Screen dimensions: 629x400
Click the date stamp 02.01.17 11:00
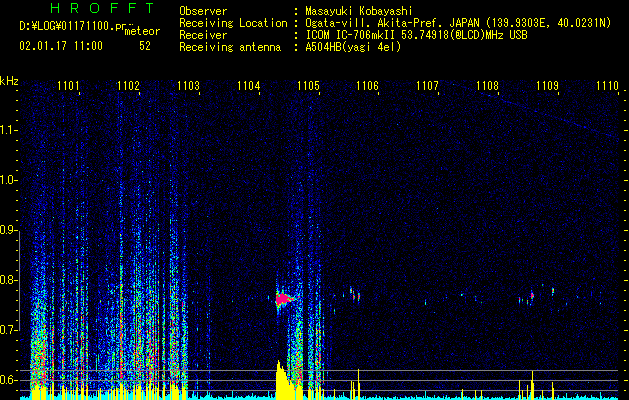coord(61,46)
